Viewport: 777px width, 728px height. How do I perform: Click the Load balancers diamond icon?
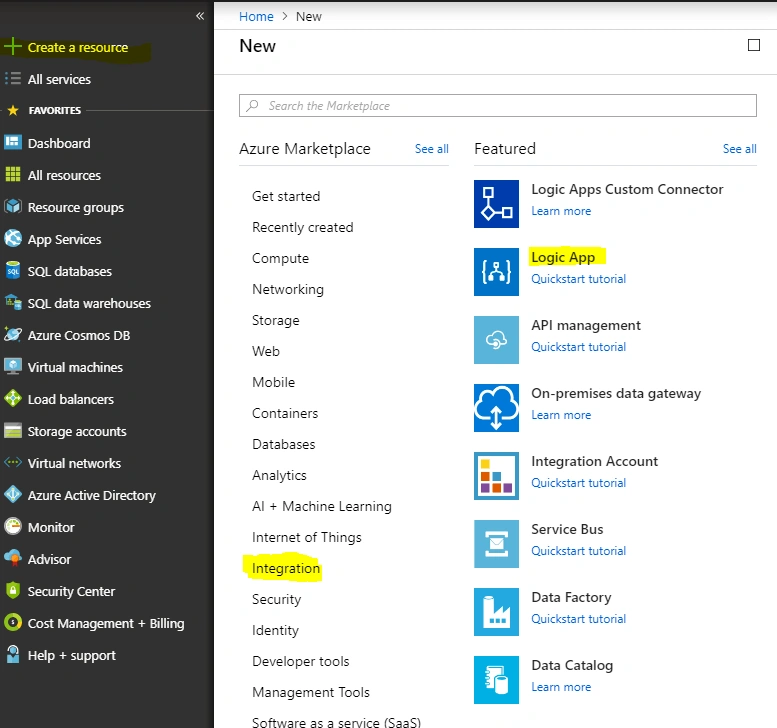[13, 398]
